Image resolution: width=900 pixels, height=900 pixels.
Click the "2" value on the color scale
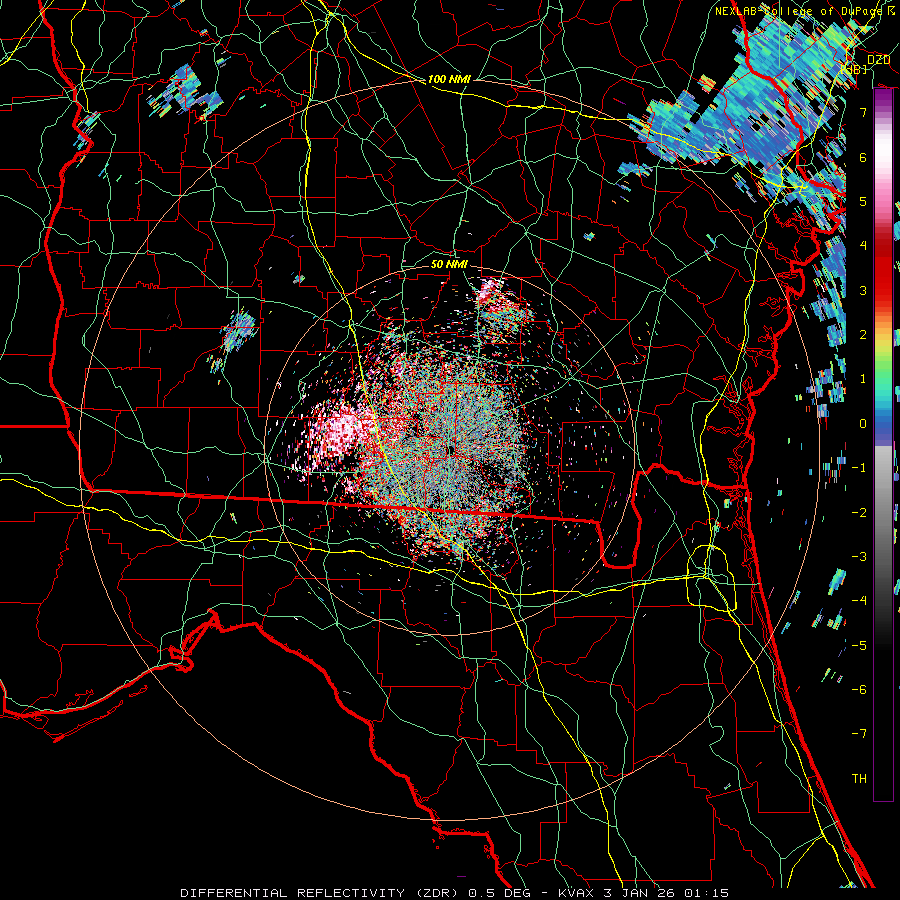pos(863,335)
